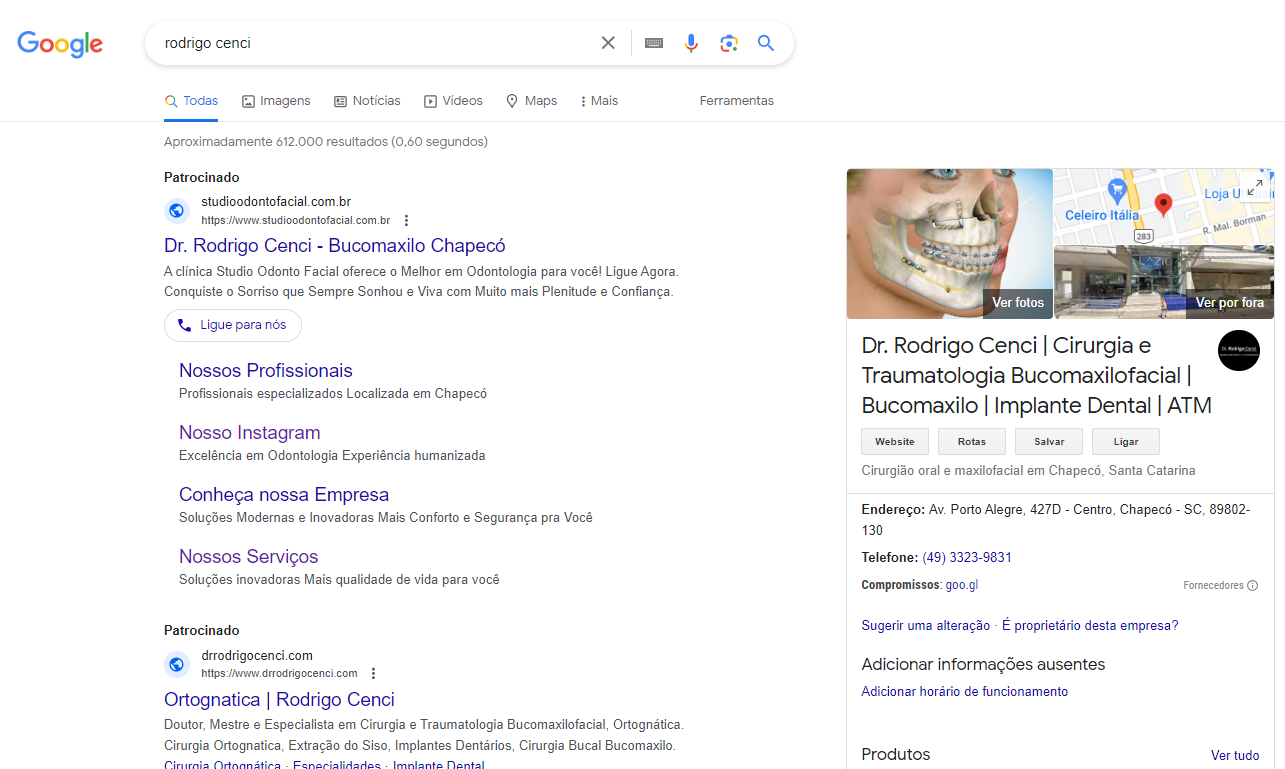Click the https://www.drrodrigocenci.com URL text
Screen dimensions: 1285x769
point(279,673)
